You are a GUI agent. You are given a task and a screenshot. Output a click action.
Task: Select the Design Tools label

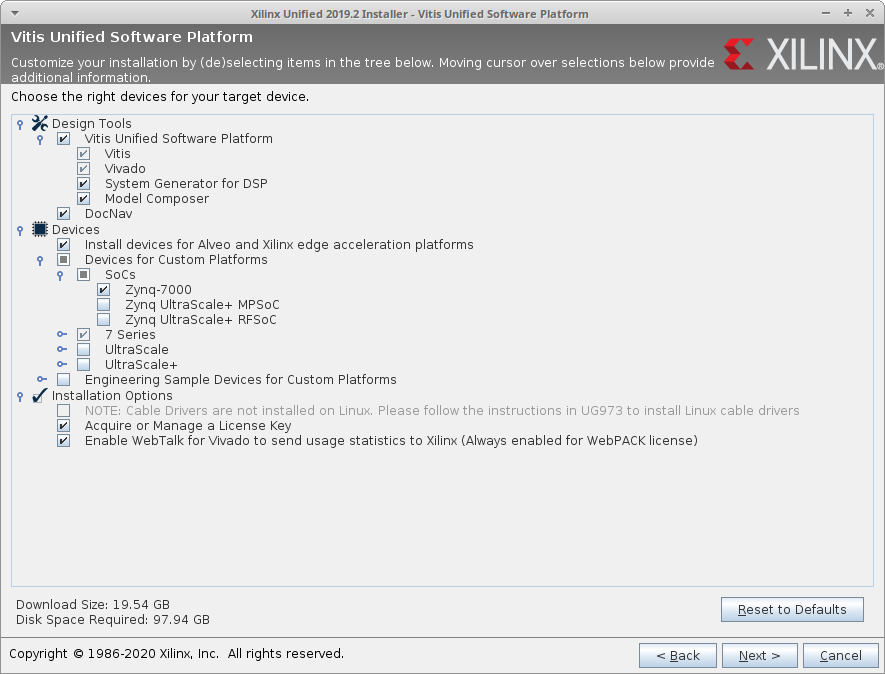91,124
